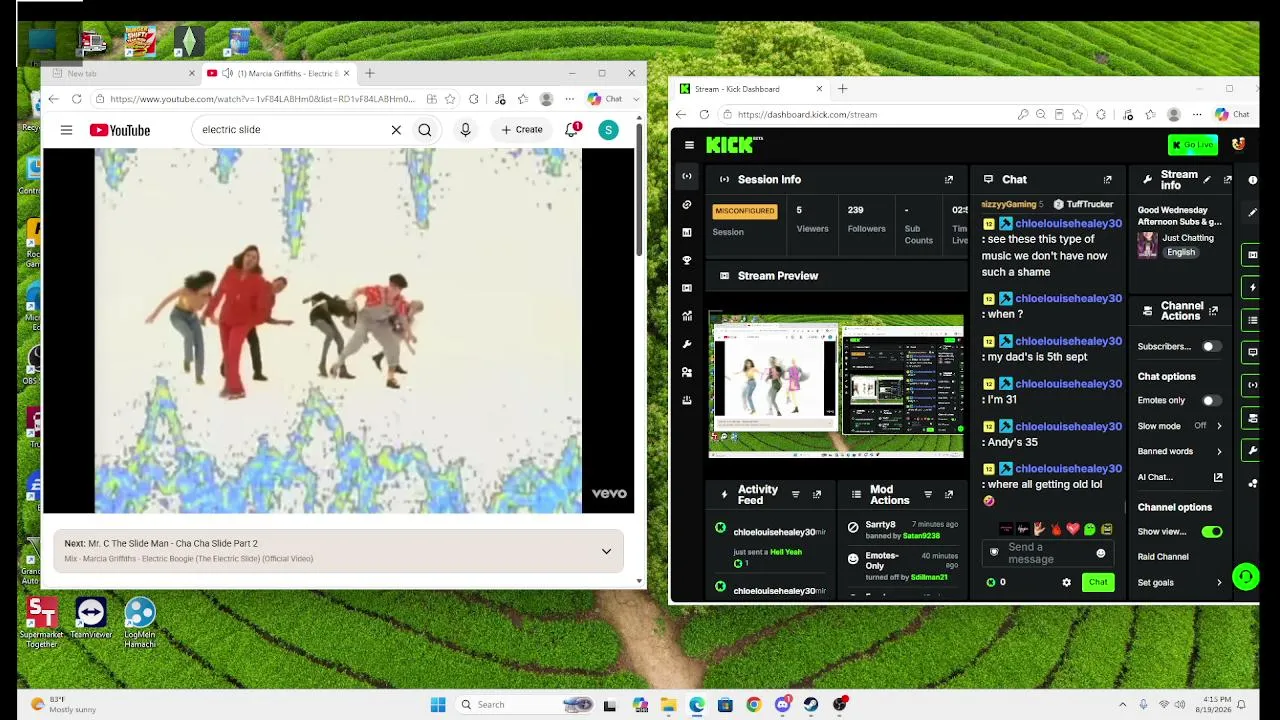Open a new tab in YouTube browser window
This screenshot has height=720, width=1280.
tap(370, 73)
